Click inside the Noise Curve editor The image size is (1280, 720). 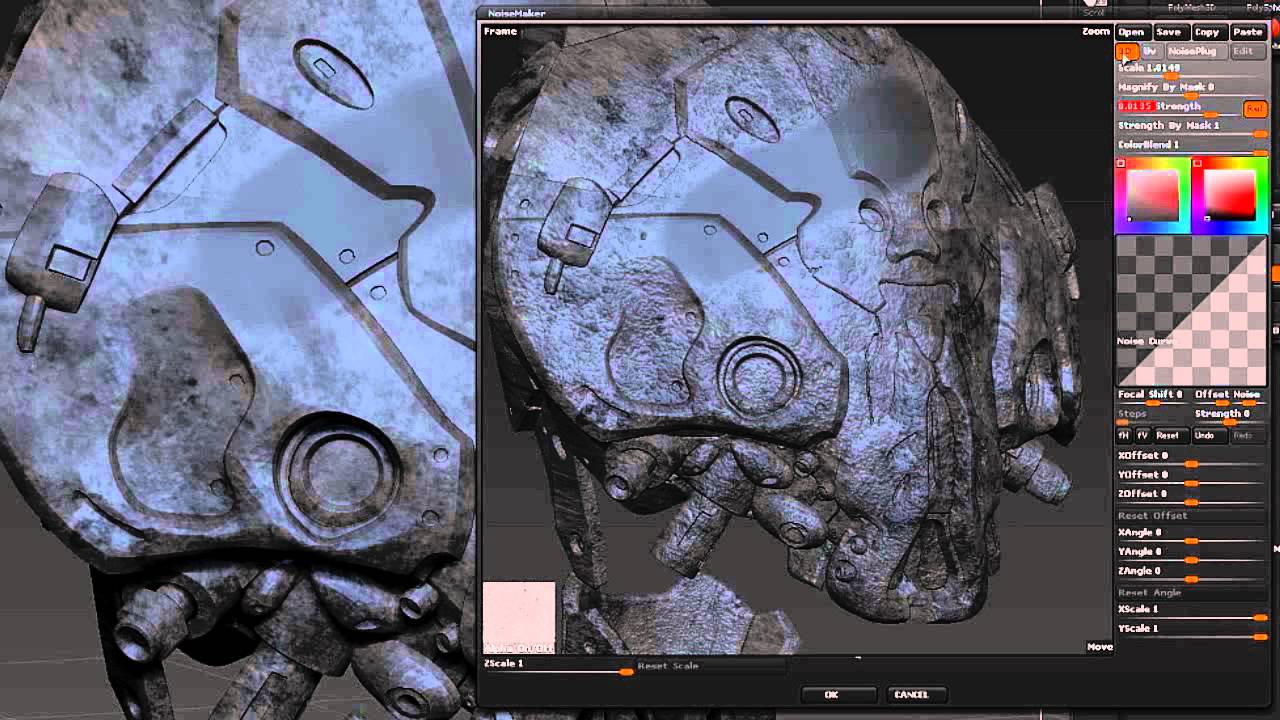pos(1192,311)
